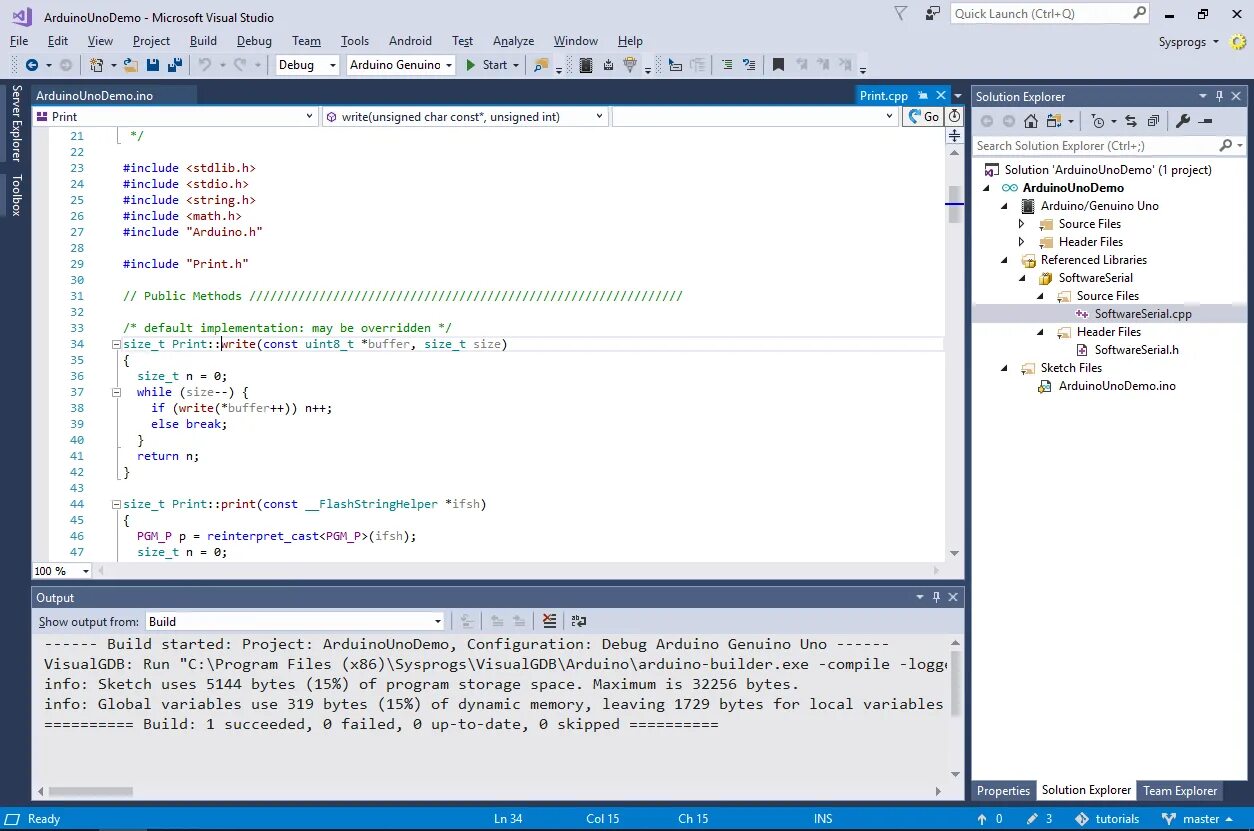
Task: Open Properties wrench icon in Solution Explorer
Action: click(1183, 121)
